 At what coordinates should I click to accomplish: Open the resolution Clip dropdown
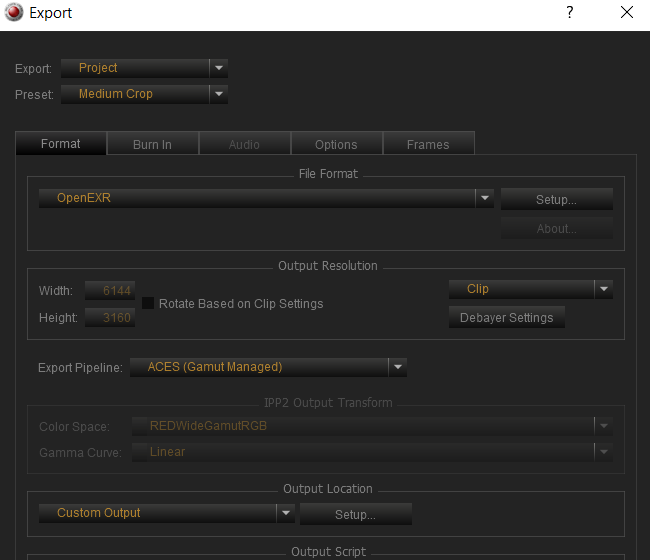point(531,289)
